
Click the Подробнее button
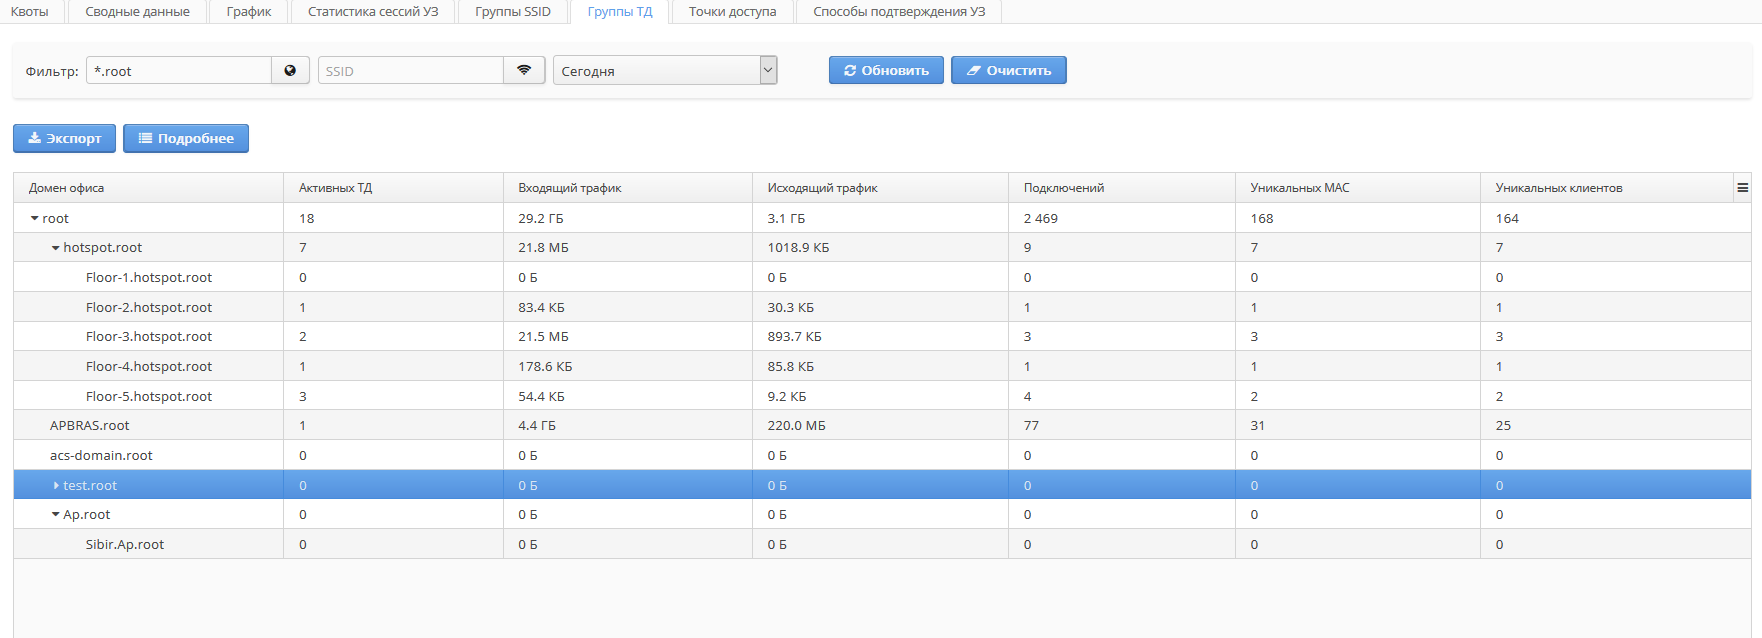click(186, 138)
